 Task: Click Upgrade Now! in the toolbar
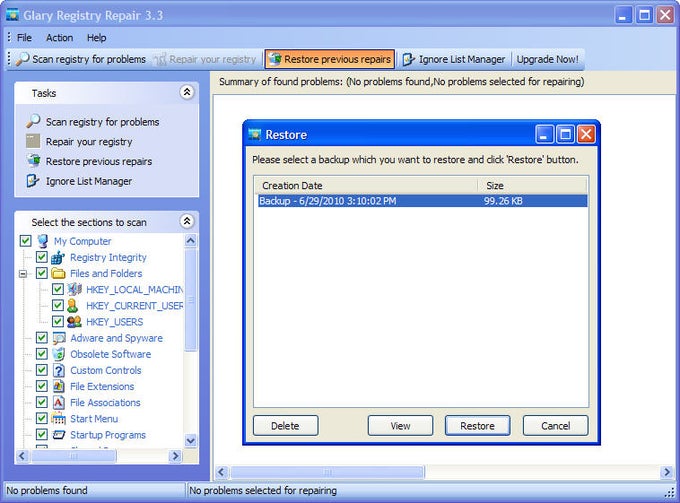pyautogui.click(x=547, y=59)
